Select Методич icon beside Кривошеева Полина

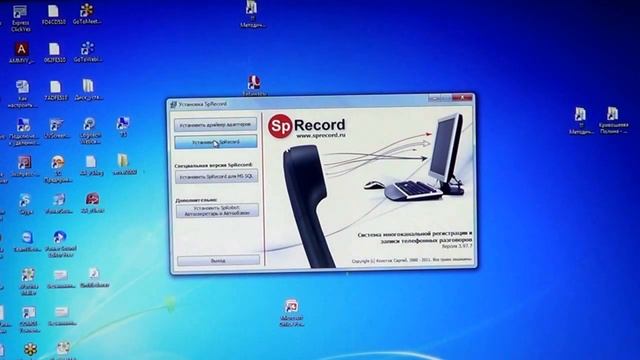pyautogui.click(x=581, y=121)
